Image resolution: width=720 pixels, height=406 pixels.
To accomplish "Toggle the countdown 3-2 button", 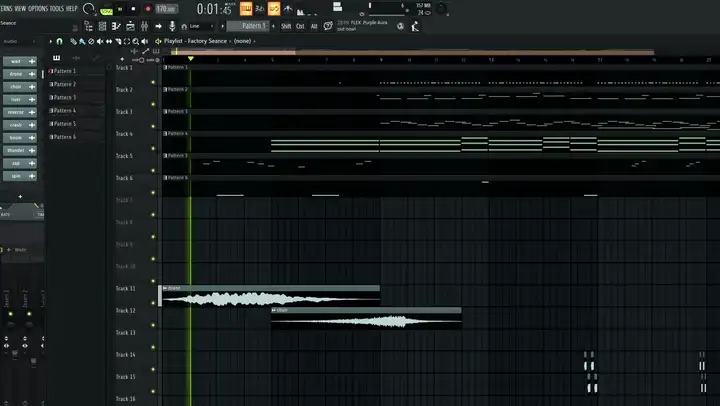I will click(259, 8).
